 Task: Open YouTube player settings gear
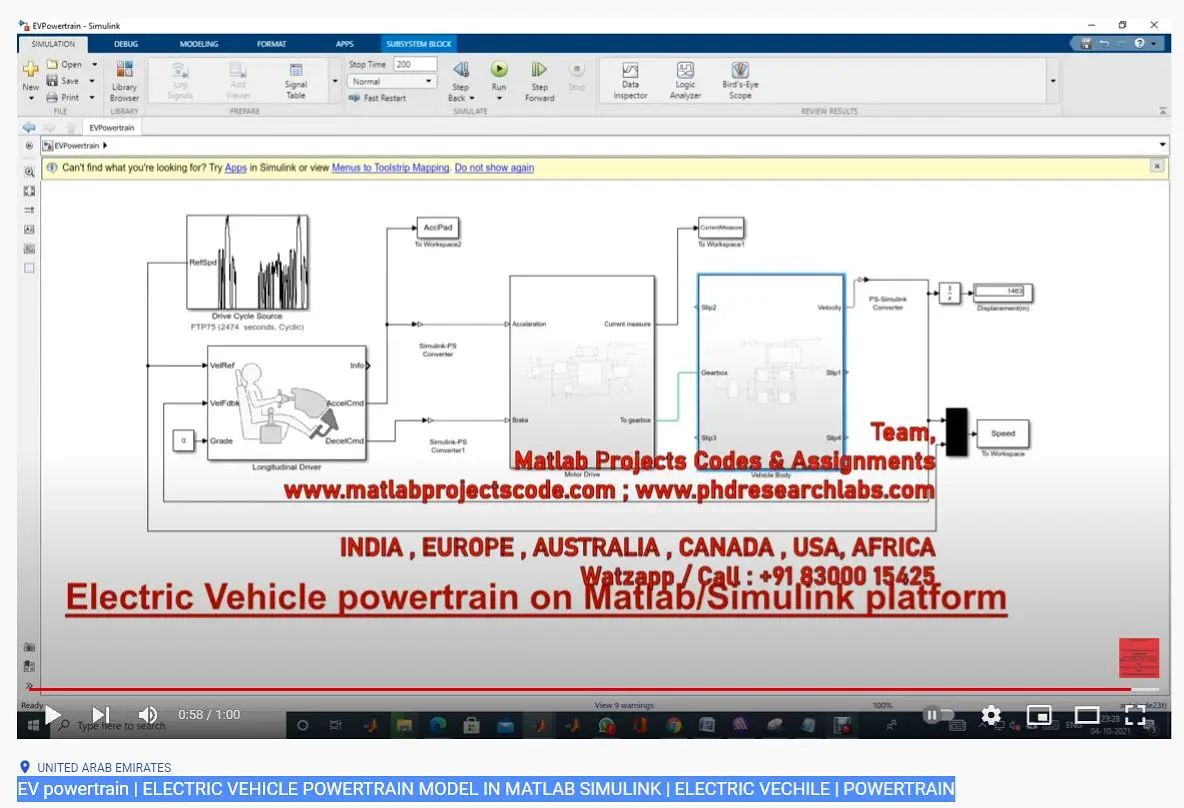991,714
